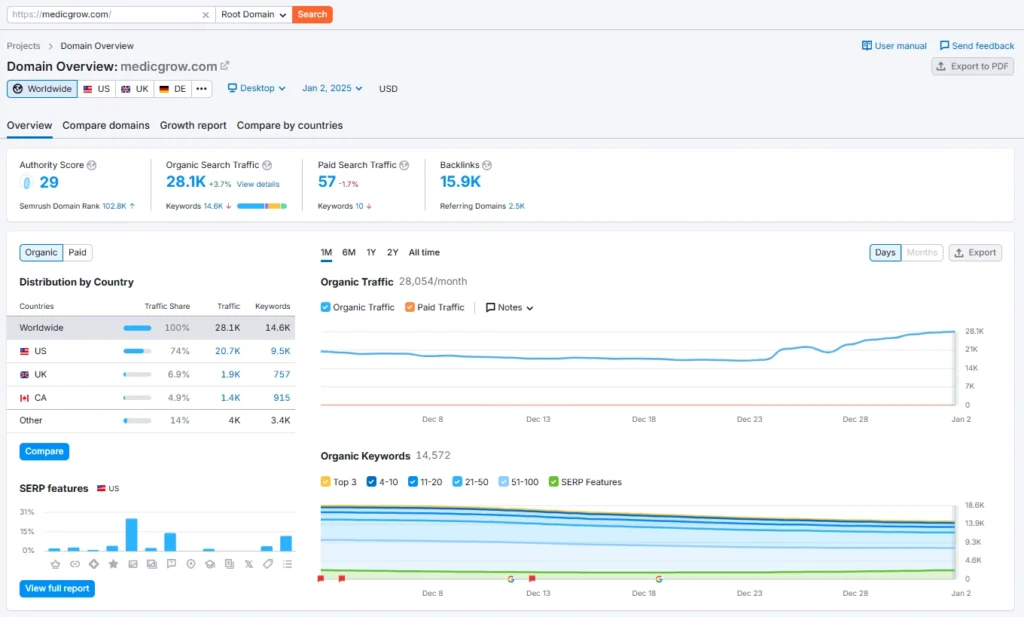The height and width of the screenshot is (617, 1024).
Task: Click the Authority Score info icon
Action: [92, 165]
